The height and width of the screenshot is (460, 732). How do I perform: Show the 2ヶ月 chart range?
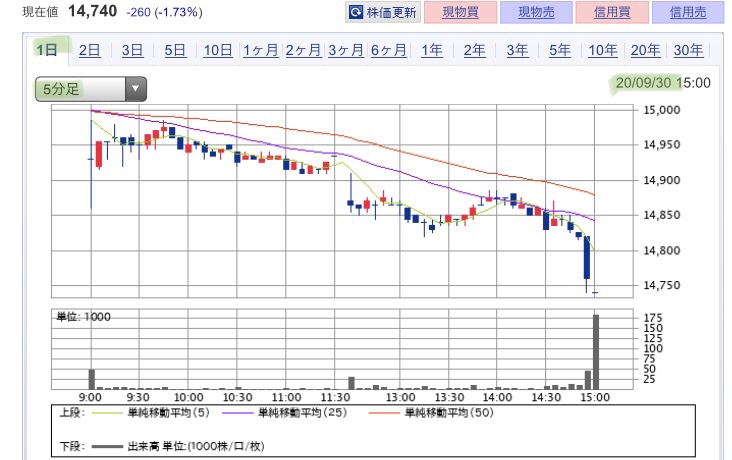click(x=303, y=50)
